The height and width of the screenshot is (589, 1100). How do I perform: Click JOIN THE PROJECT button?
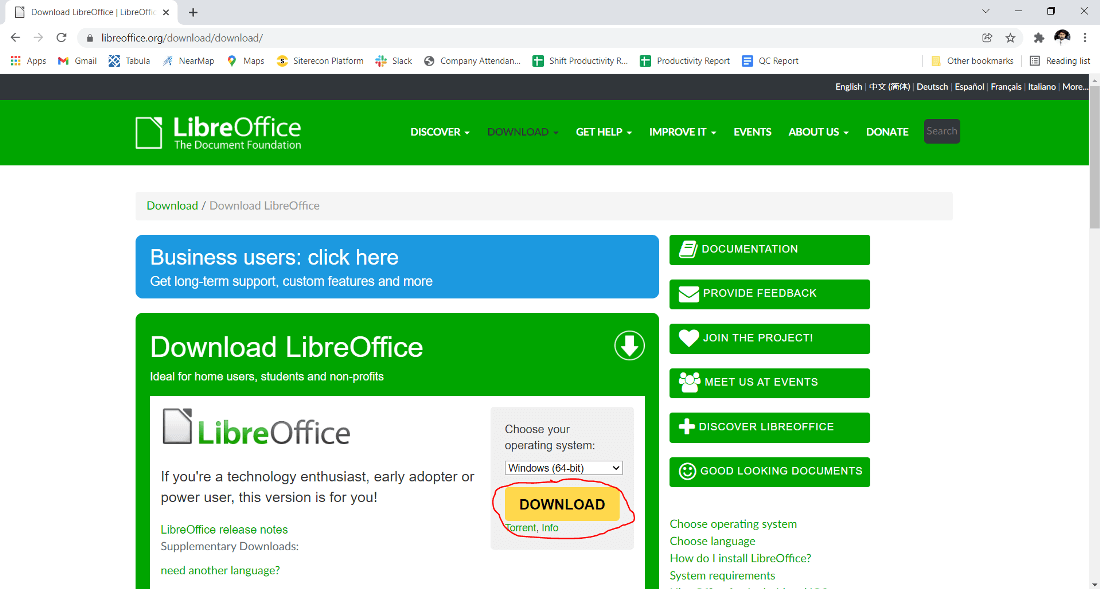coord(770,339)
